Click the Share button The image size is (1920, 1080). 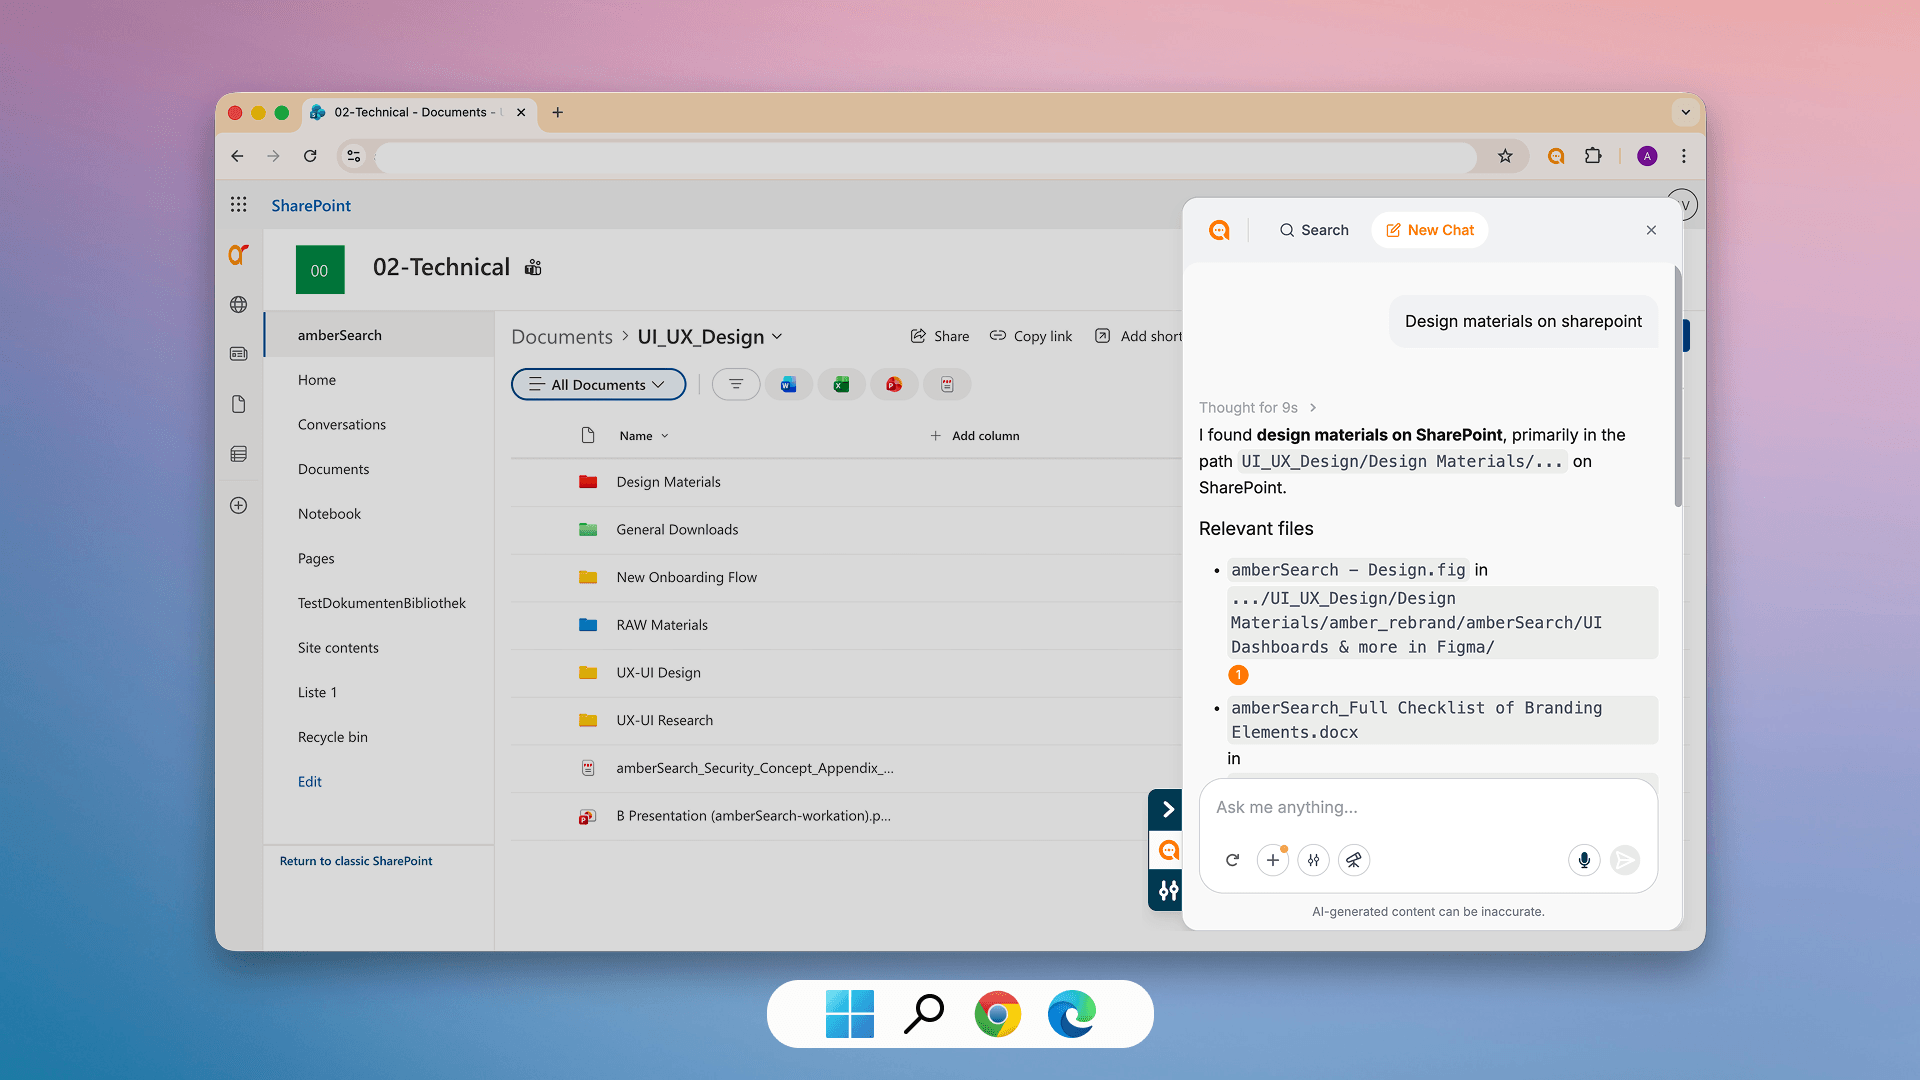coord(940,336)
